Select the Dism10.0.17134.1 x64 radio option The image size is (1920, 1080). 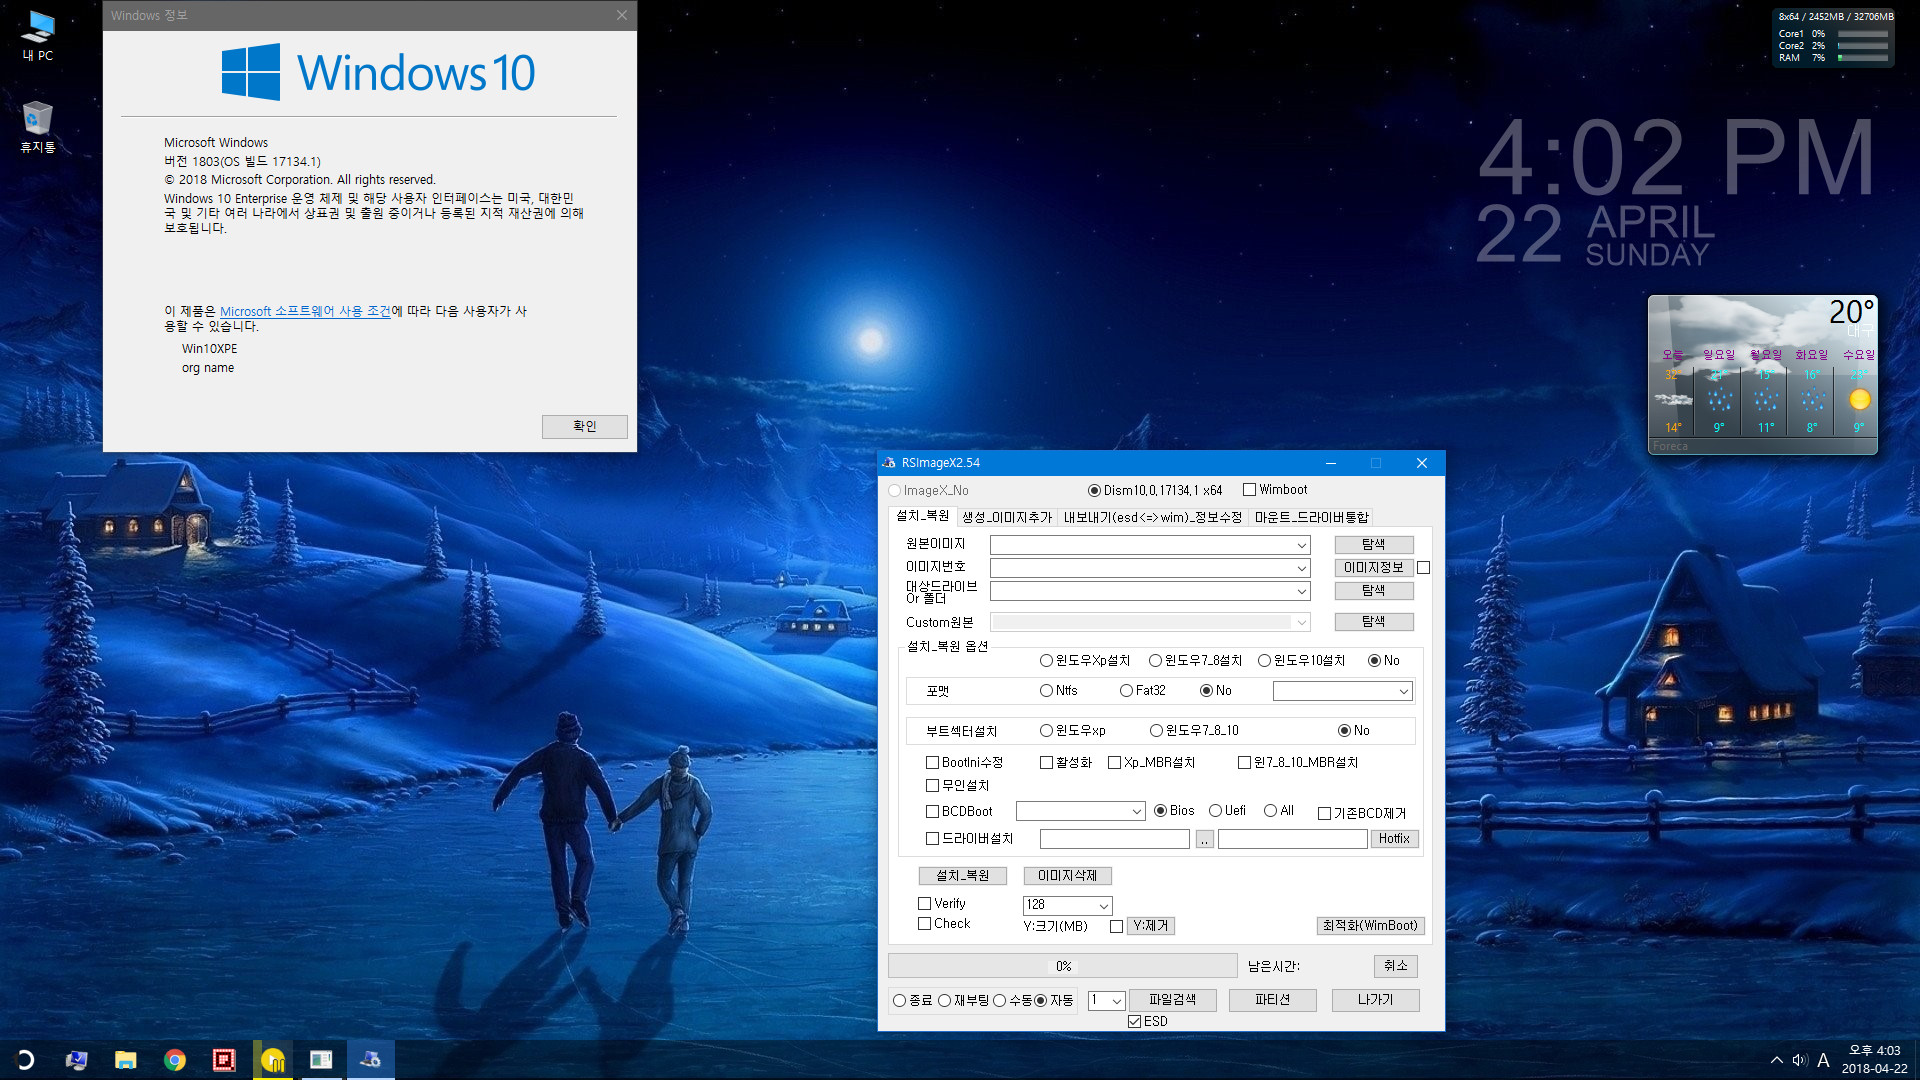1094,491
